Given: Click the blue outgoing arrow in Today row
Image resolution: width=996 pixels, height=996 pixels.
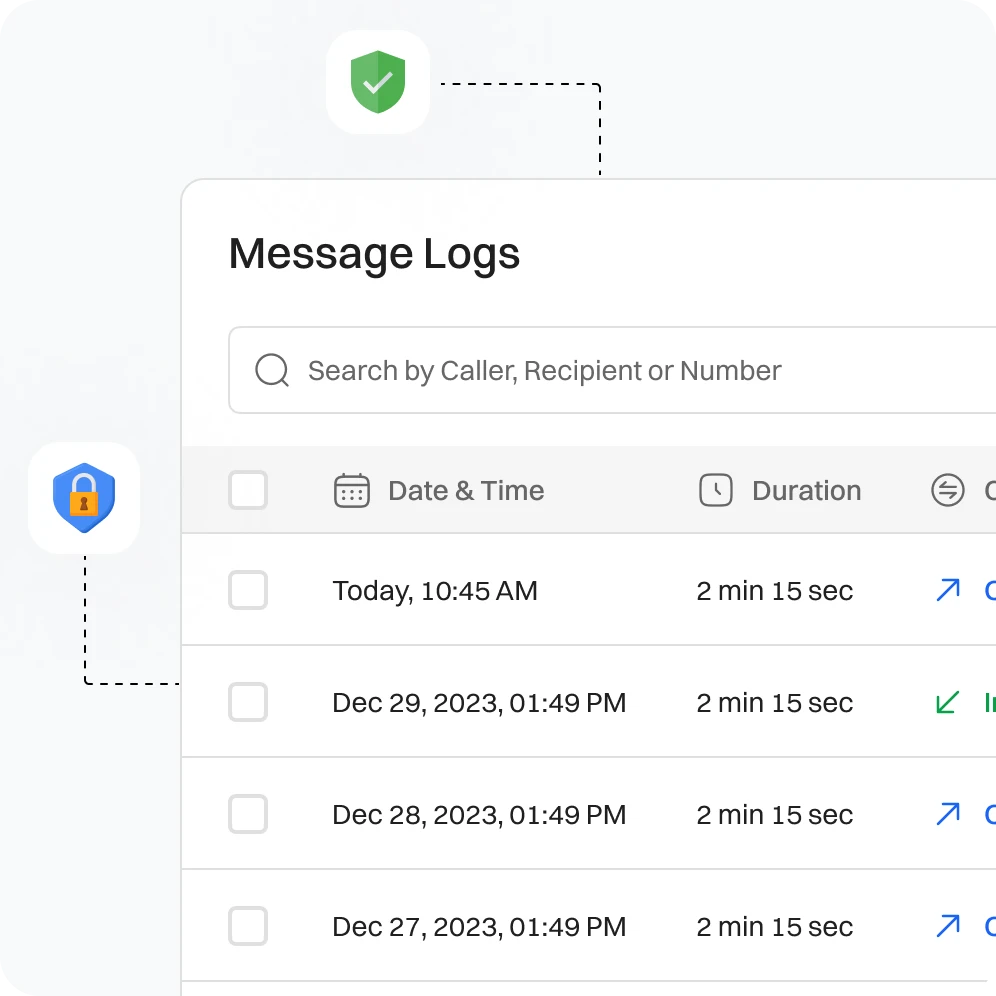Looking at the screenshot, I should [947, 590].
